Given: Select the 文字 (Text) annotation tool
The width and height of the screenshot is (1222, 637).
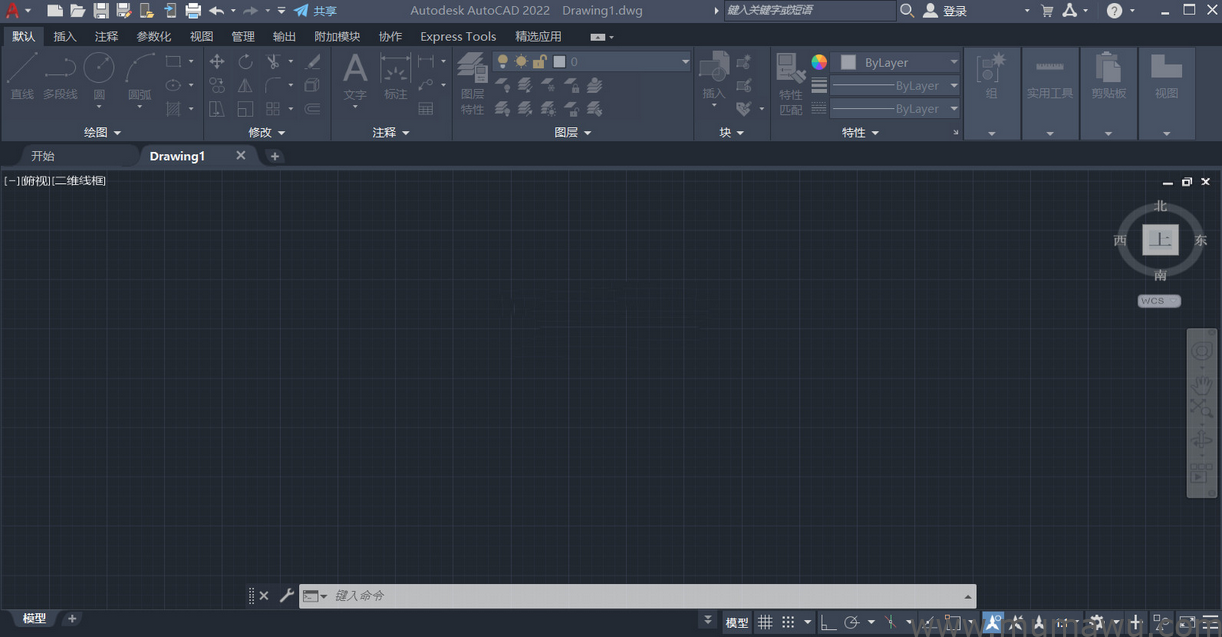Looking at the screenshot, I should (355, 76).
